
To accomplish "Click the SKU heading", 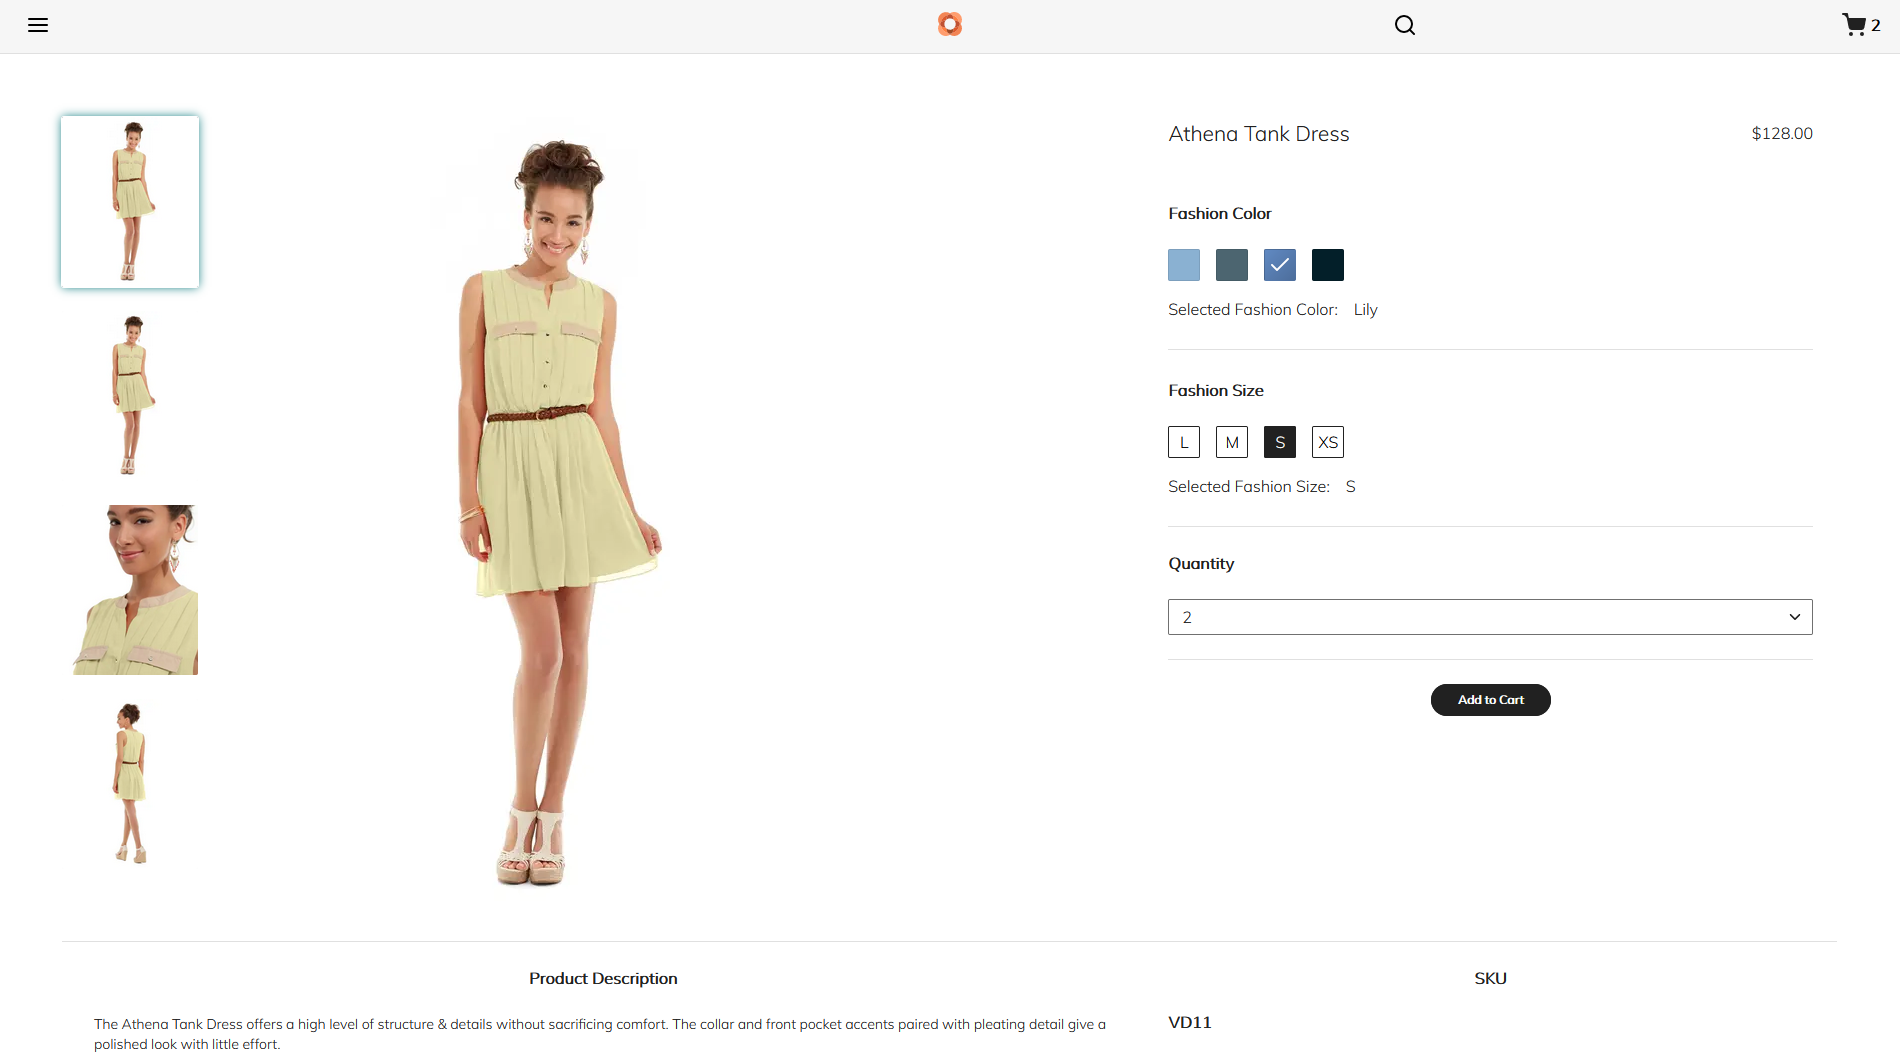I will tap(1490, 978).
